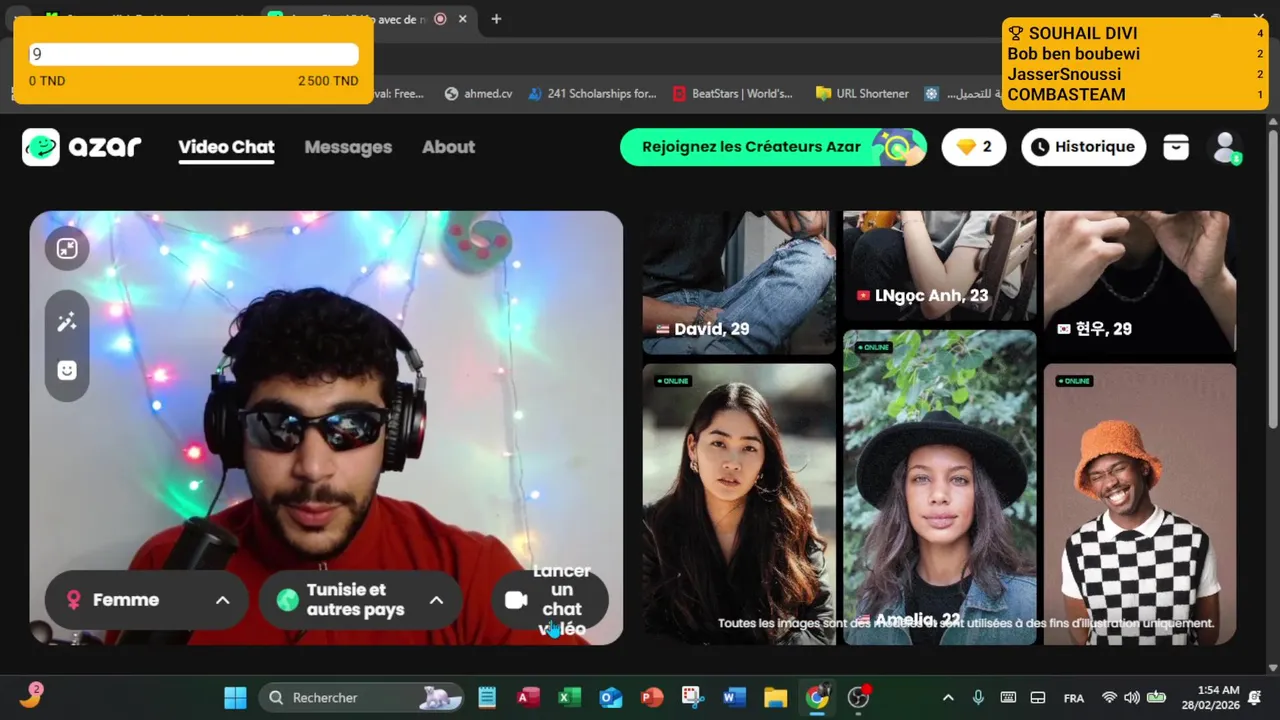The image size is (1280, 720).
Task: Open the BeatStars bookmark
Action: tap(734, 93)
